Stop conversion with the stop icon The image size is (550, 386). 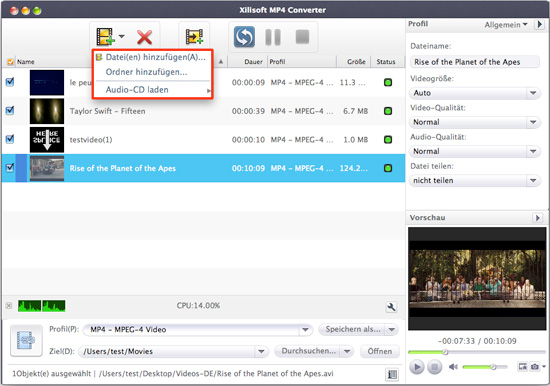pyautogui.click(x=302, y=36)
